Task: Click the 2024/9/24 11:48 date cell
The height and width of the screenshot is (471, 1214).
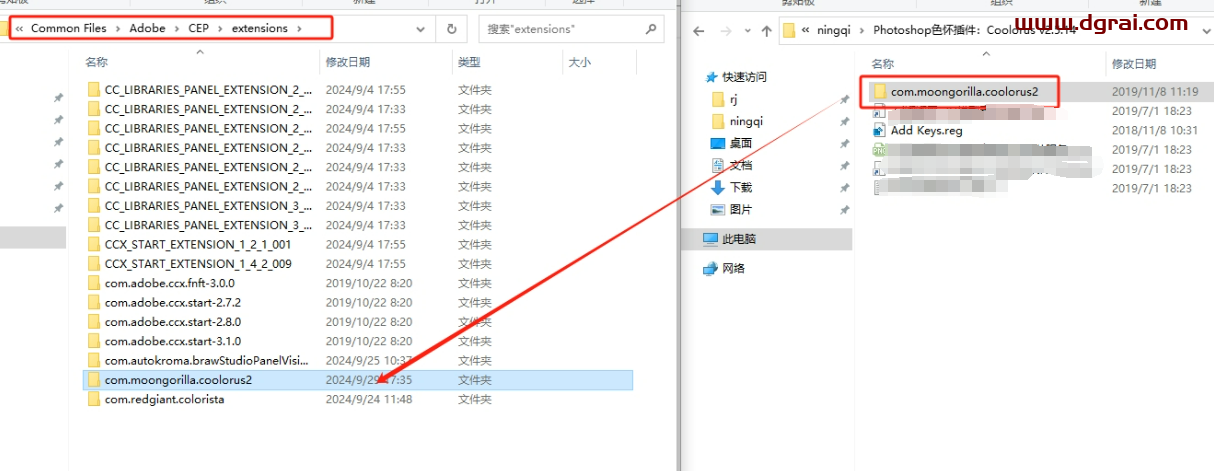Action: click(367, 399)
